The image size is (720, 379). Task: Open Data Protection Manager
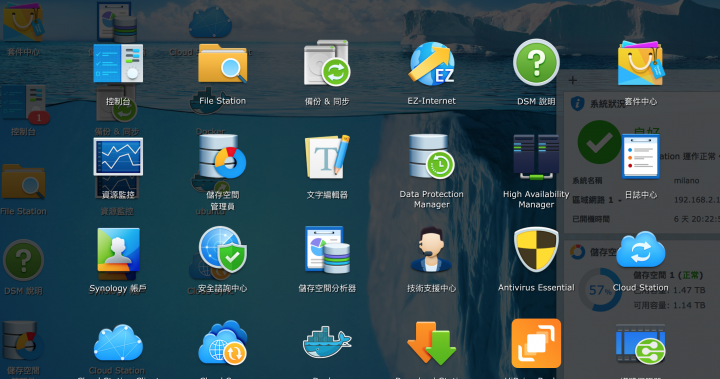[x=432, y=157]
